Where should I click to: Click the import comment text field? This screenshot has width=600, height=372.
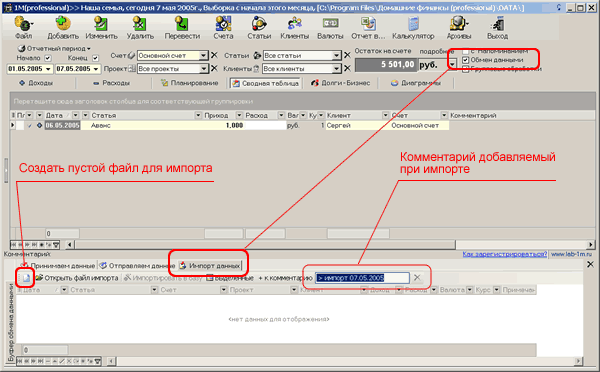(x=362, y=278)
